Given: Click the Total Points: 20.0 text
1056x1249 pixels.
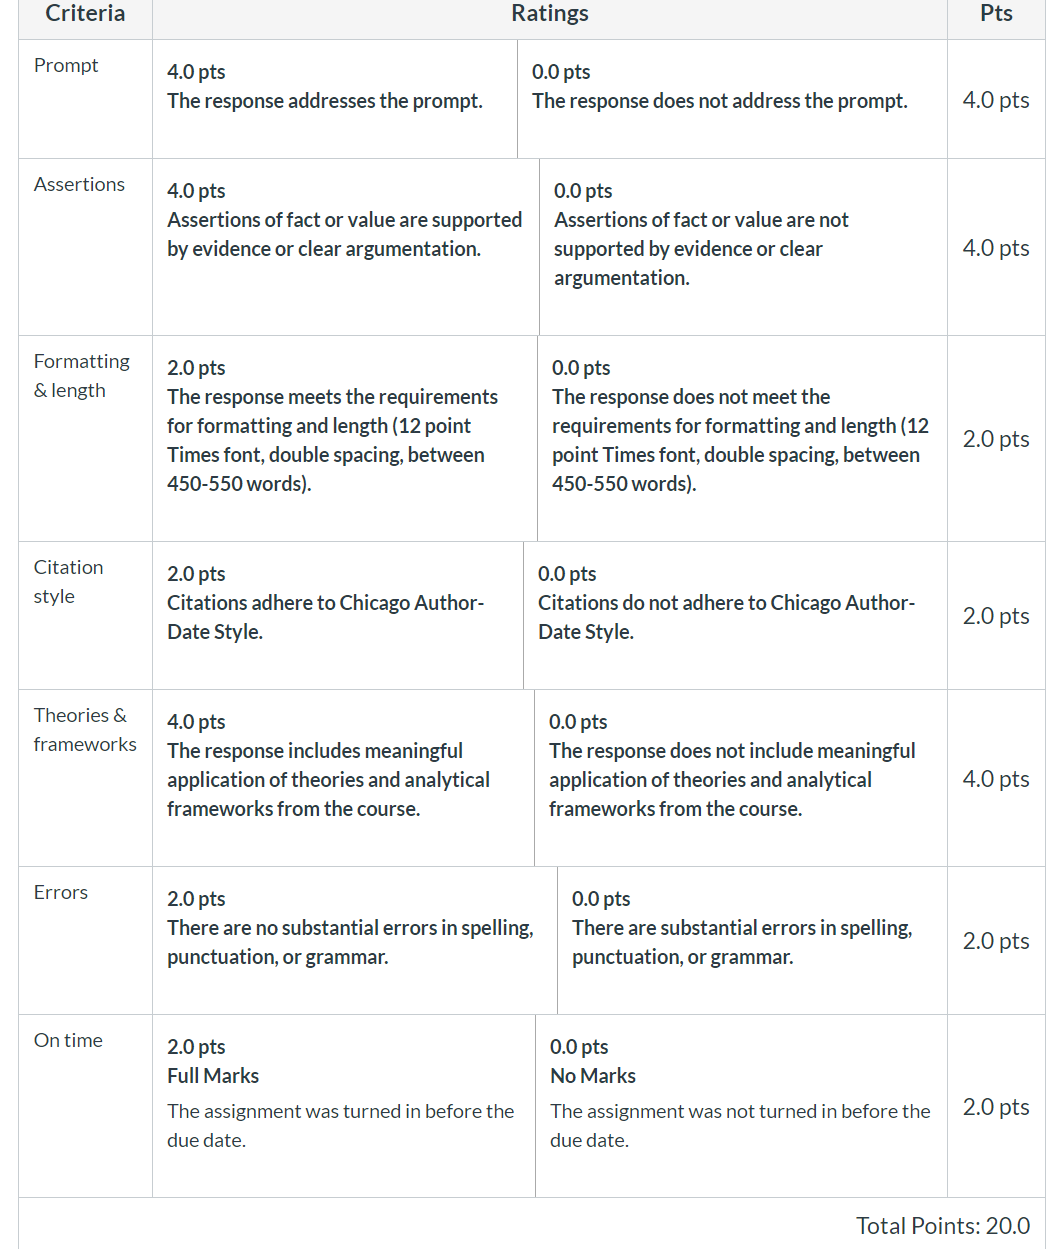Looking at the screenshot, I should coord(943,1225).
